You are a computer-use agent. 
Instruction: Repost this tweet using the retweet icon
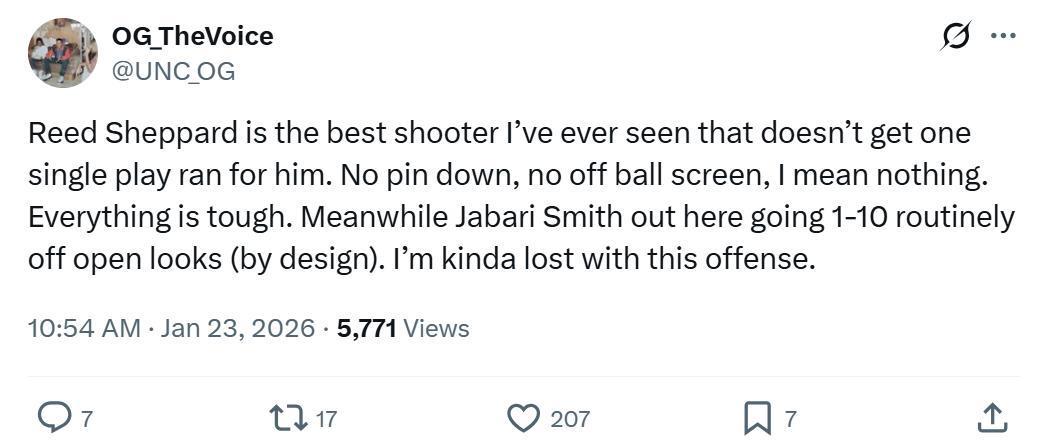coord(290,417)
